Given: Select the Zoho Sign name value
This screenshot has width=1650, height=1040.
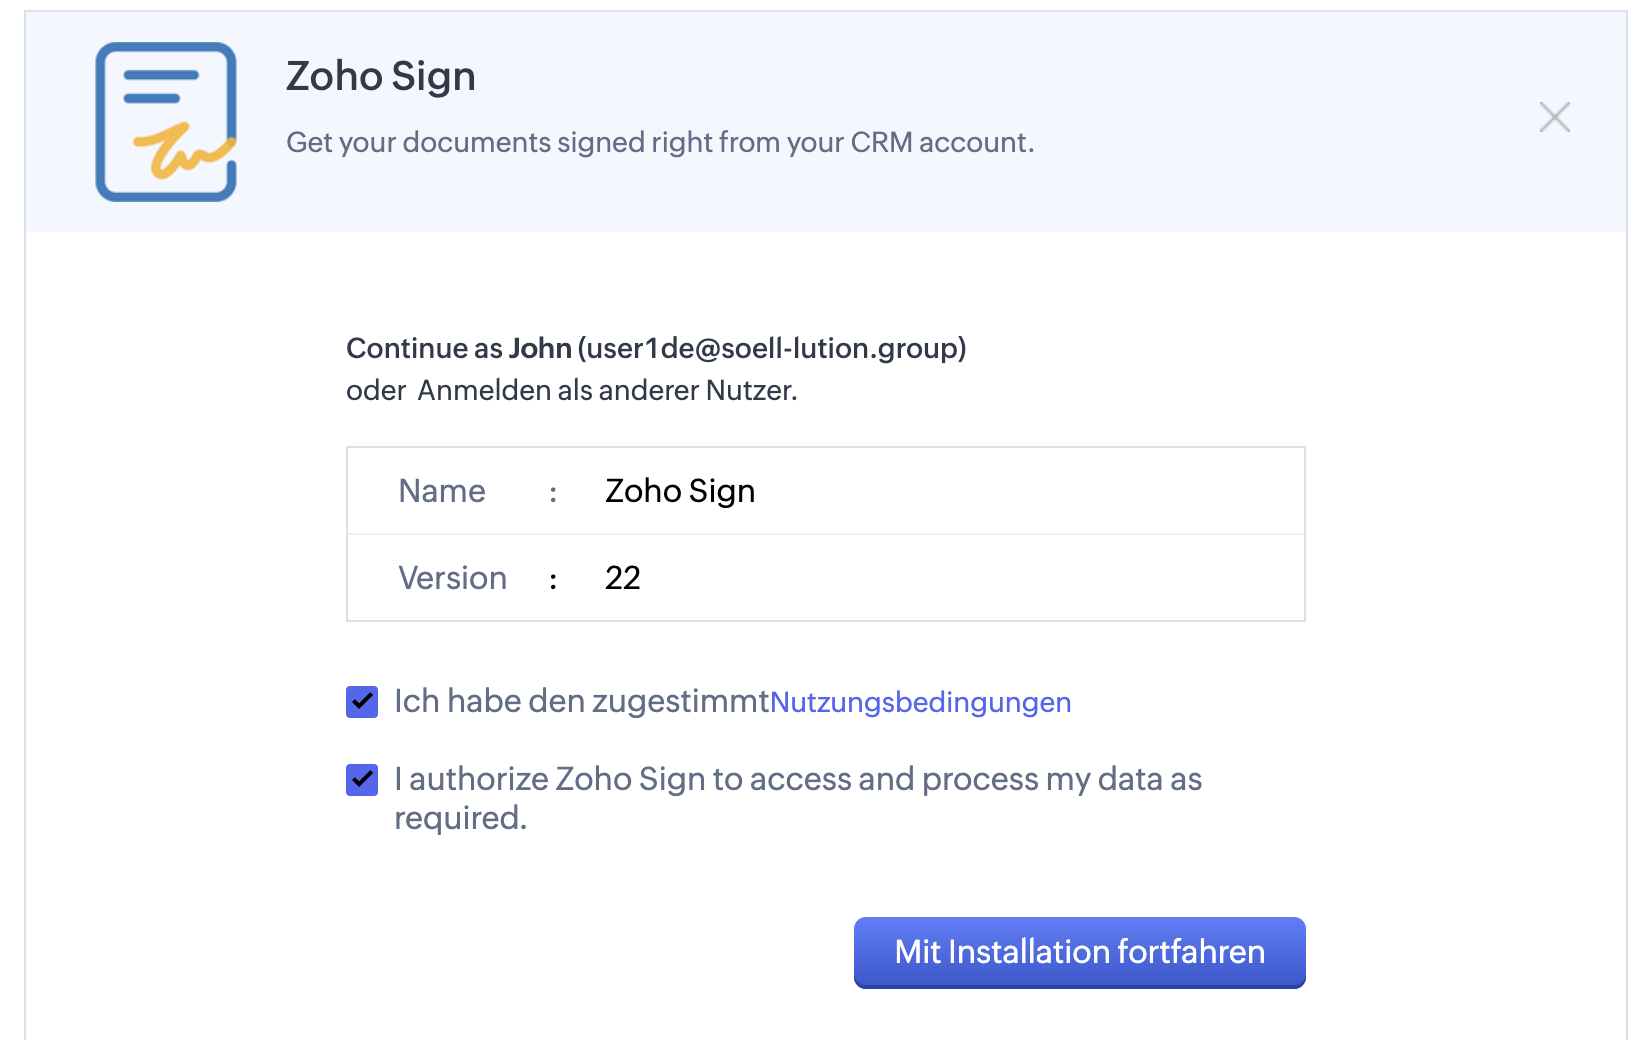Looking at the screenshot, I should [x=680, y=491].
